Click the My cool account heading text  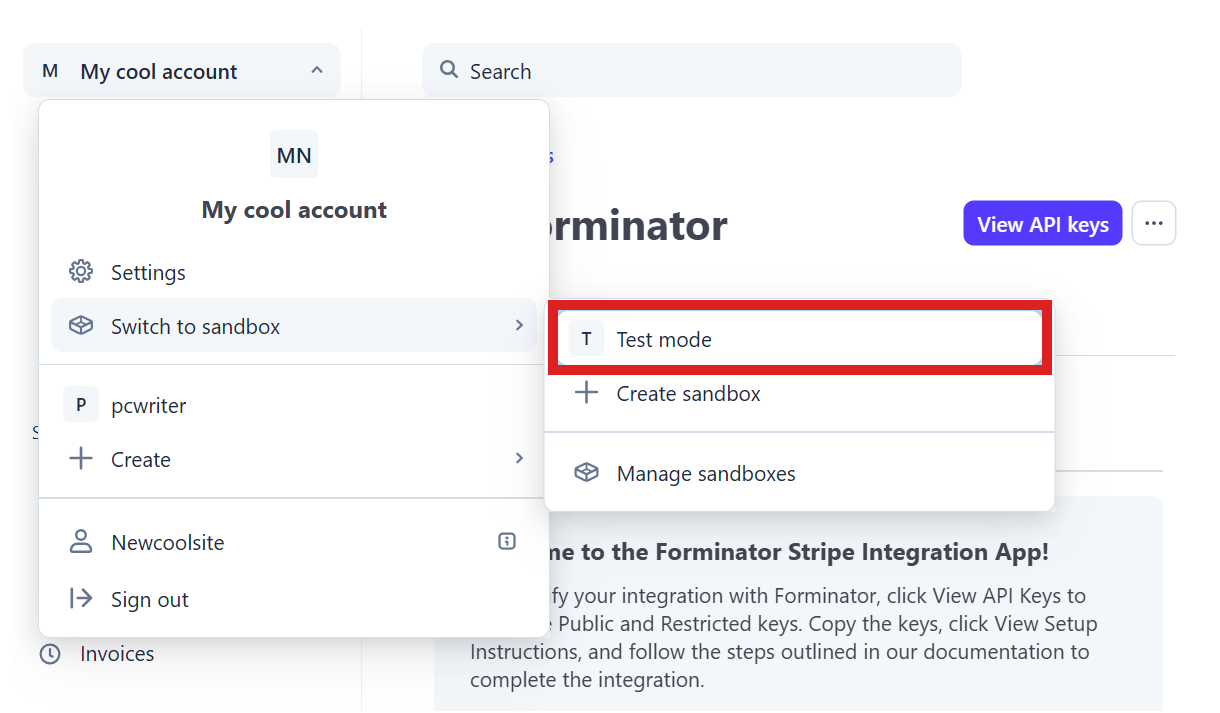[x=294, y=210]
